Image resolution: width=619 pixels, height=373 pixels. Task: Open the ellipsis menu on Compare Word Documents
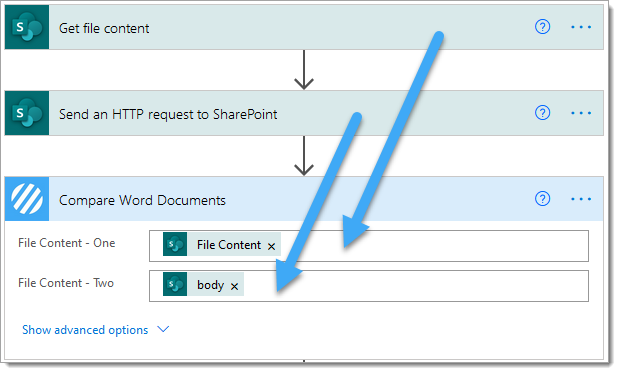click(581, 199)
